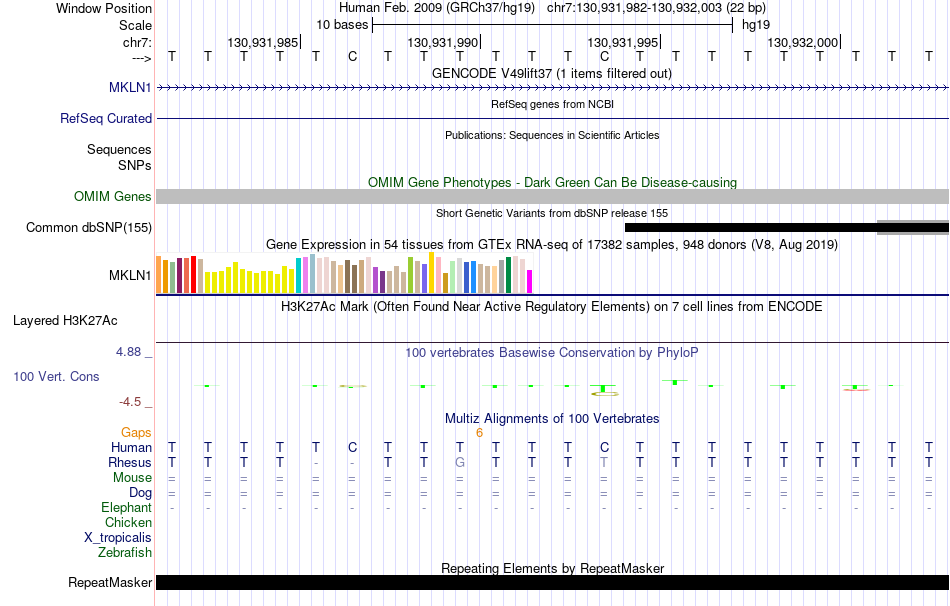This screenshot has width=950, height=606.
Task: Click the 130,931,990 position marker
Action: (443, 42)
